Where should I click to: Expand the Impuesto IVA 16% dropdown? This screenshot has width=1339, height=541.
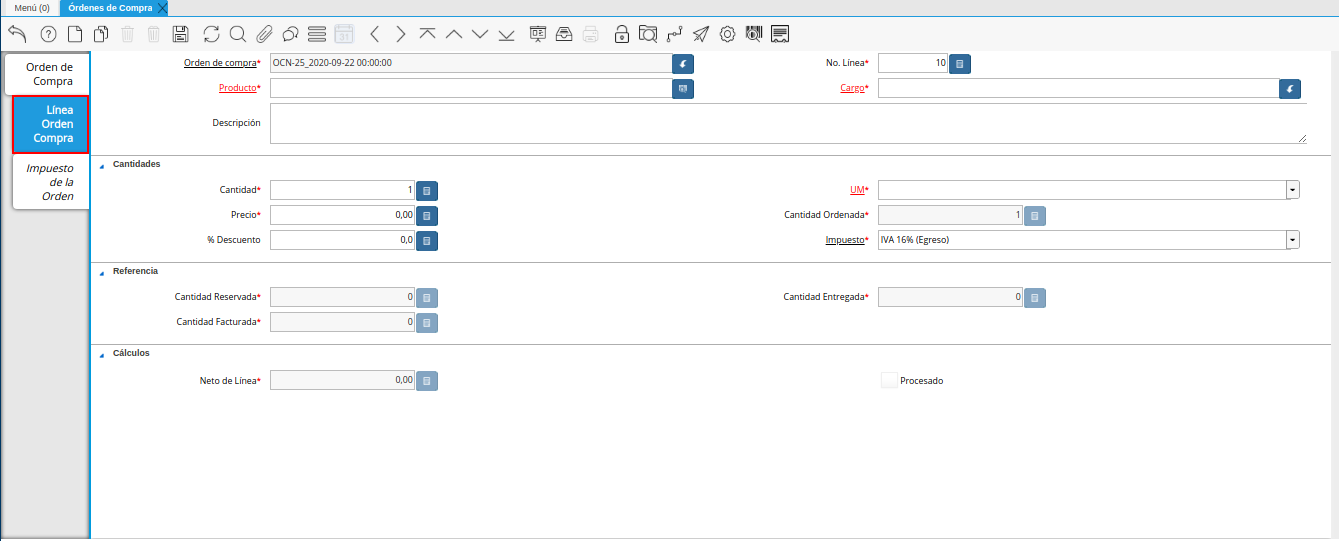tap(1292, 240)
